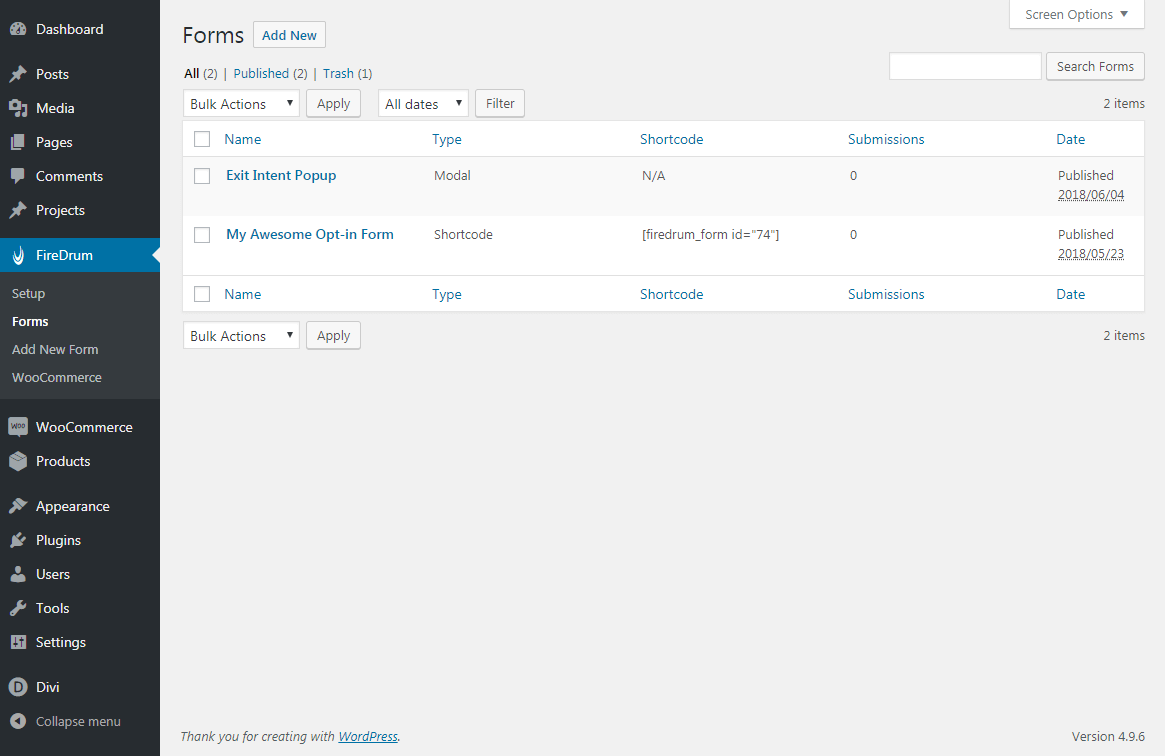
Task: Click the Dashboard gauge icon
Action: [x=18, y=30]
